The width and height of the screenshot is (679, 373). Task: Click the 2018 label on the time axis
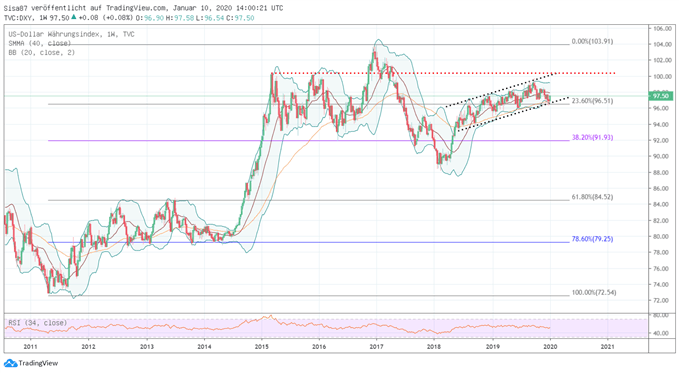[x=434, y=347]
